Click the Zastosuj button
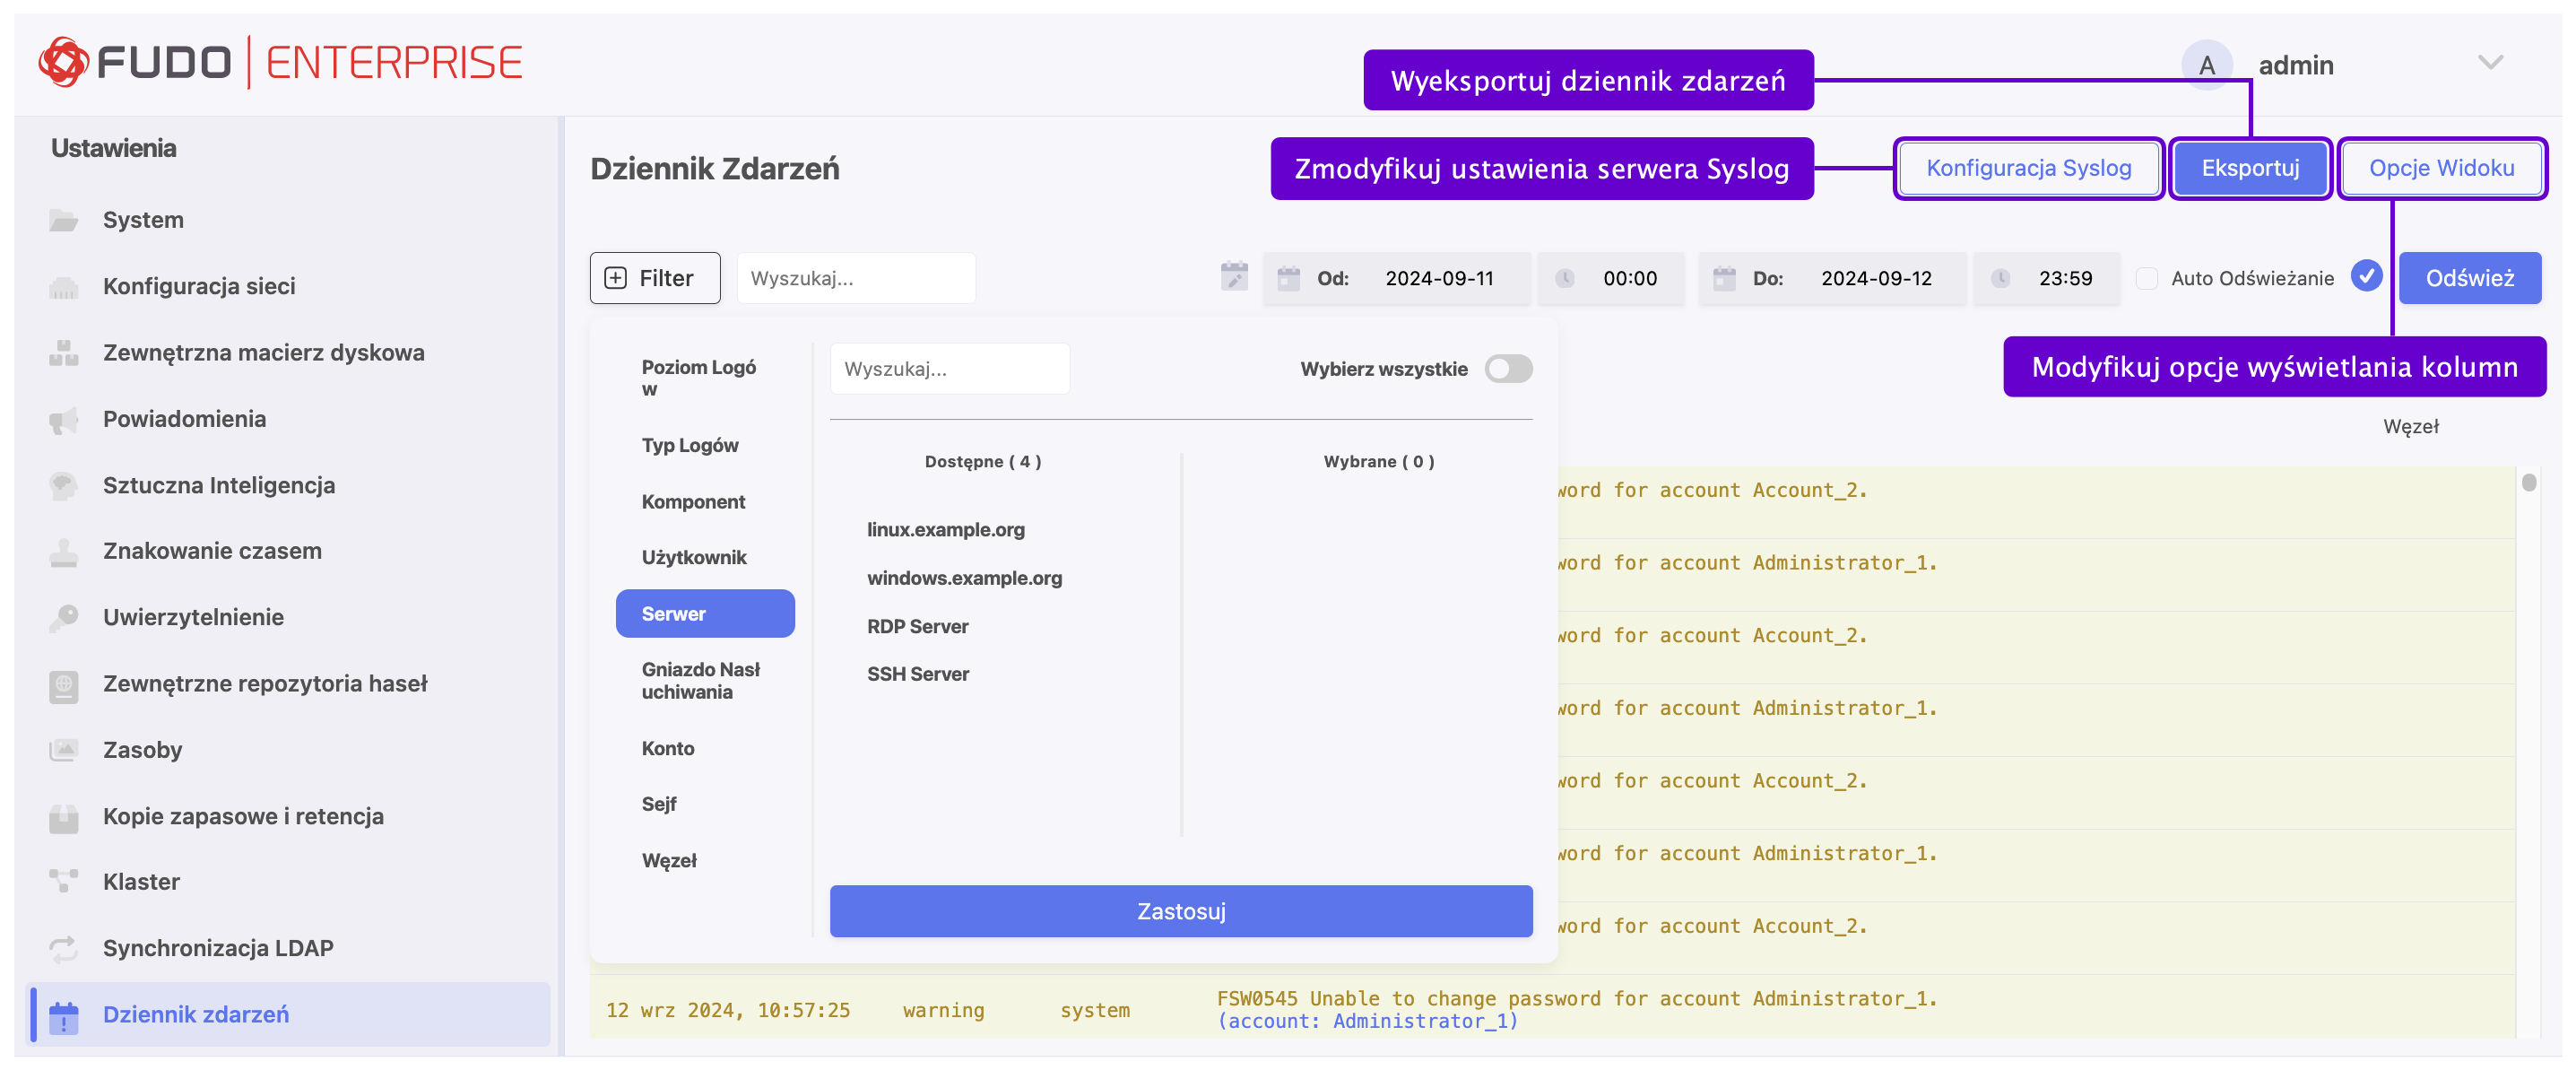This screenshot has width=2576, height=1079. pos(1180,911)
